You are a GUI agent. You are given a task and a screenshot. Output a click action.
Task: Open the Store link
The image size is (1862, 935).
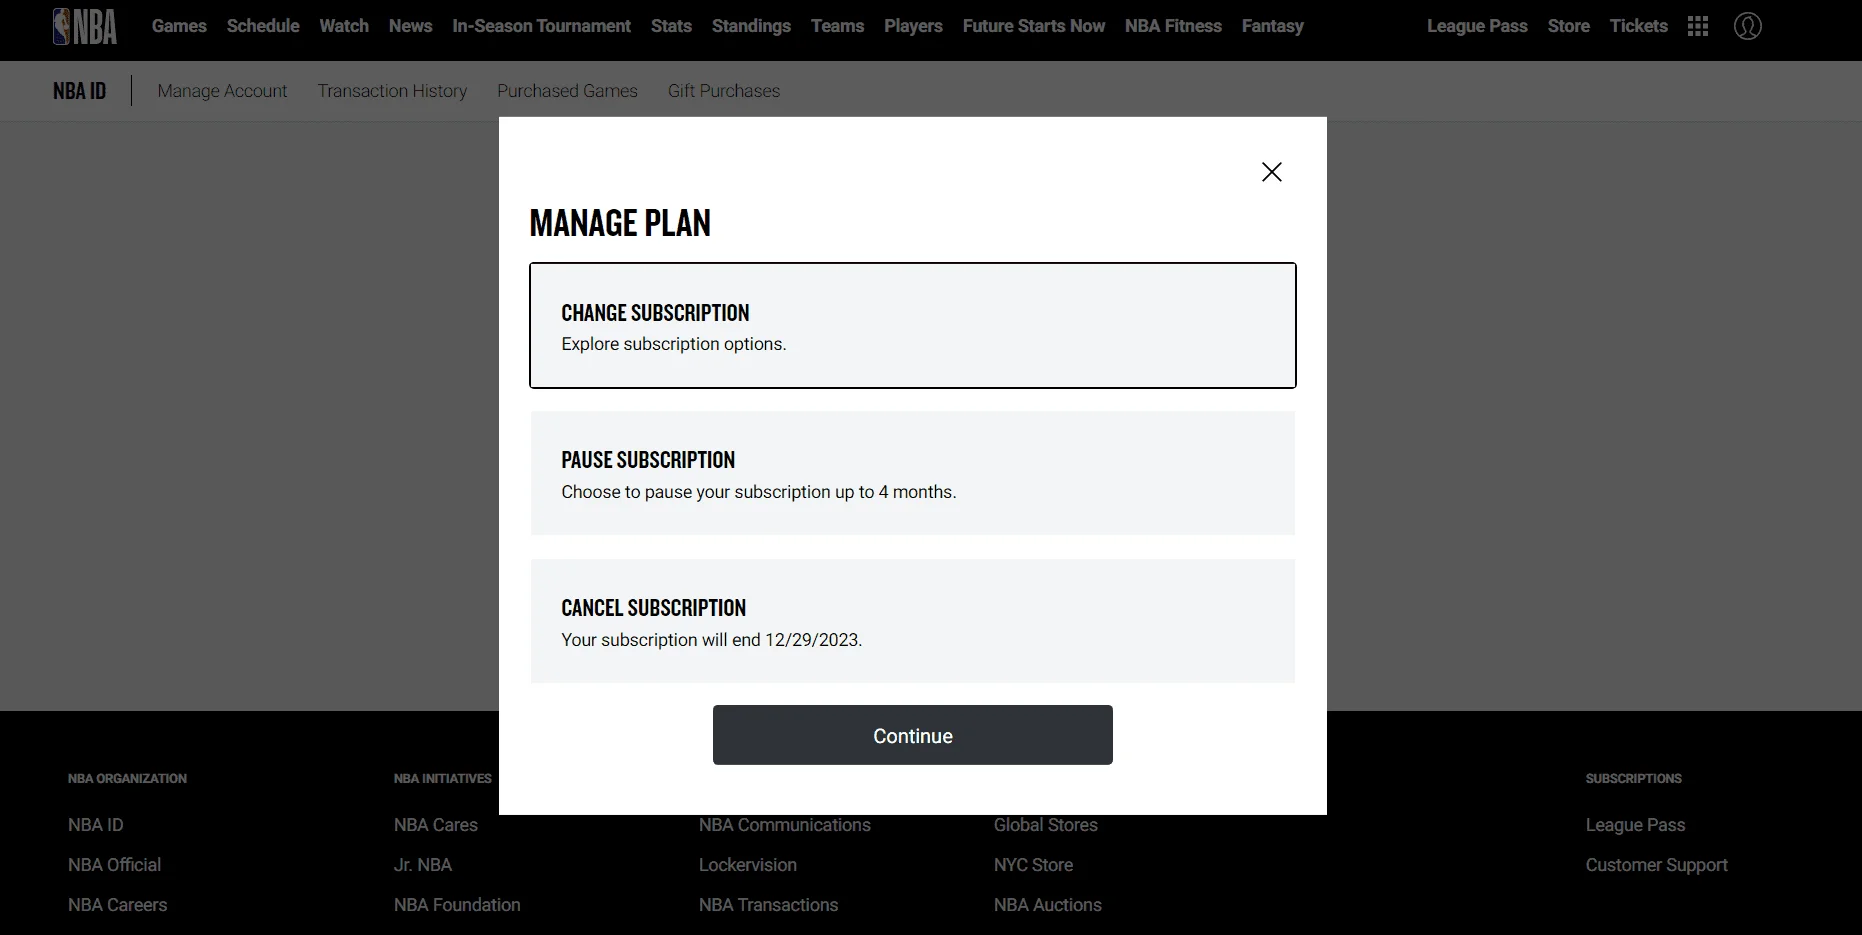coord(1568,26)
